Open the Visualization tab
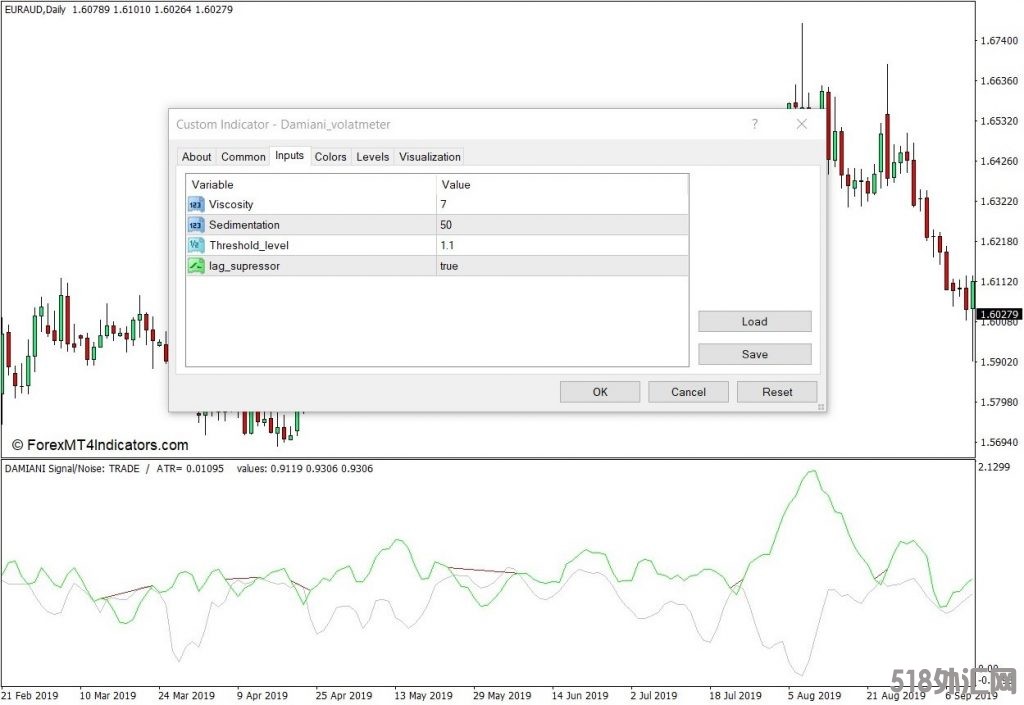 coord(430,157)
